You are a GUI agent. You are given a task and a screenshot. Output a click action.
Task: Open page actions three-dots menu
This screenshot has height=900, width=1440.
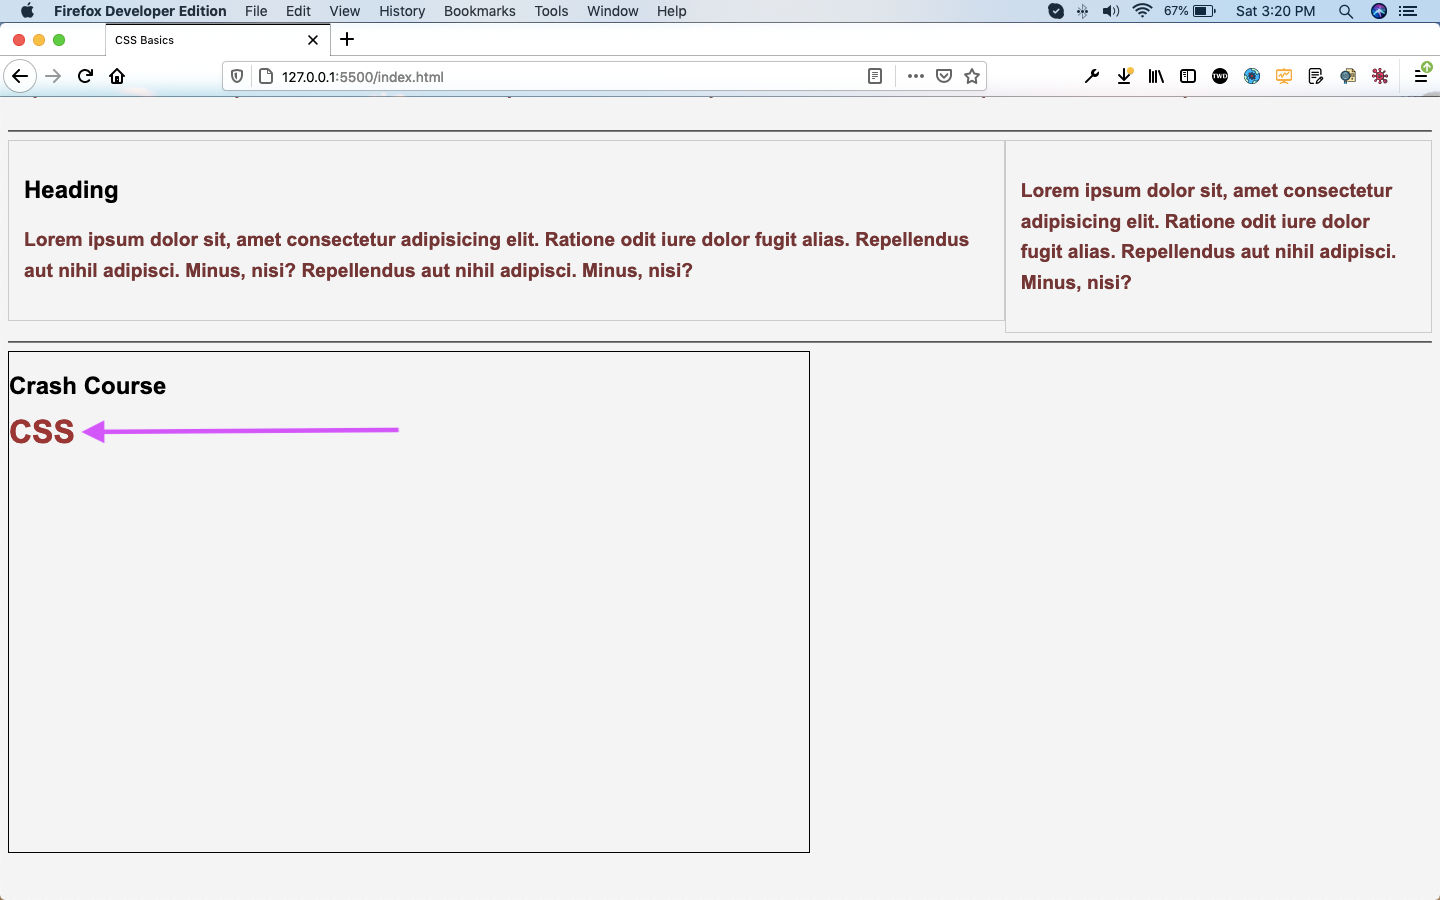(915, 76)
